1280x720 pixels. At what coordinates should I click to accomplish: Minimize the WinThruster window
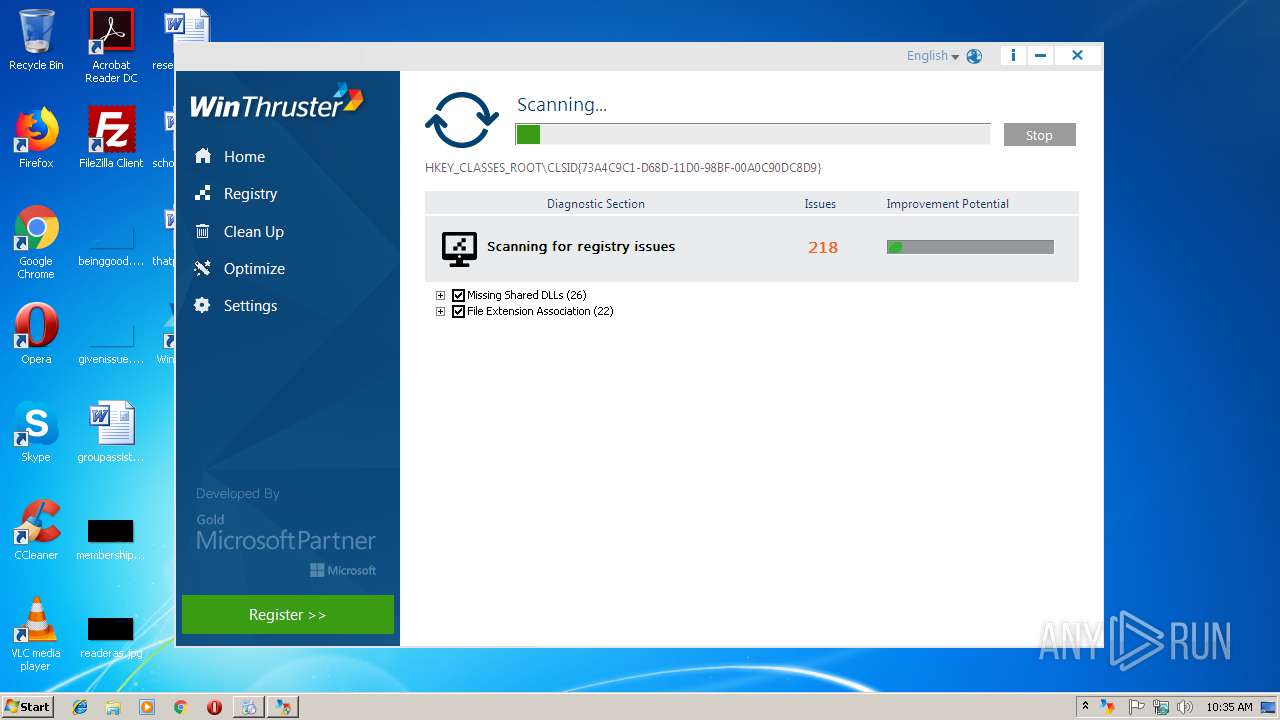click(x=1041, y=56)
